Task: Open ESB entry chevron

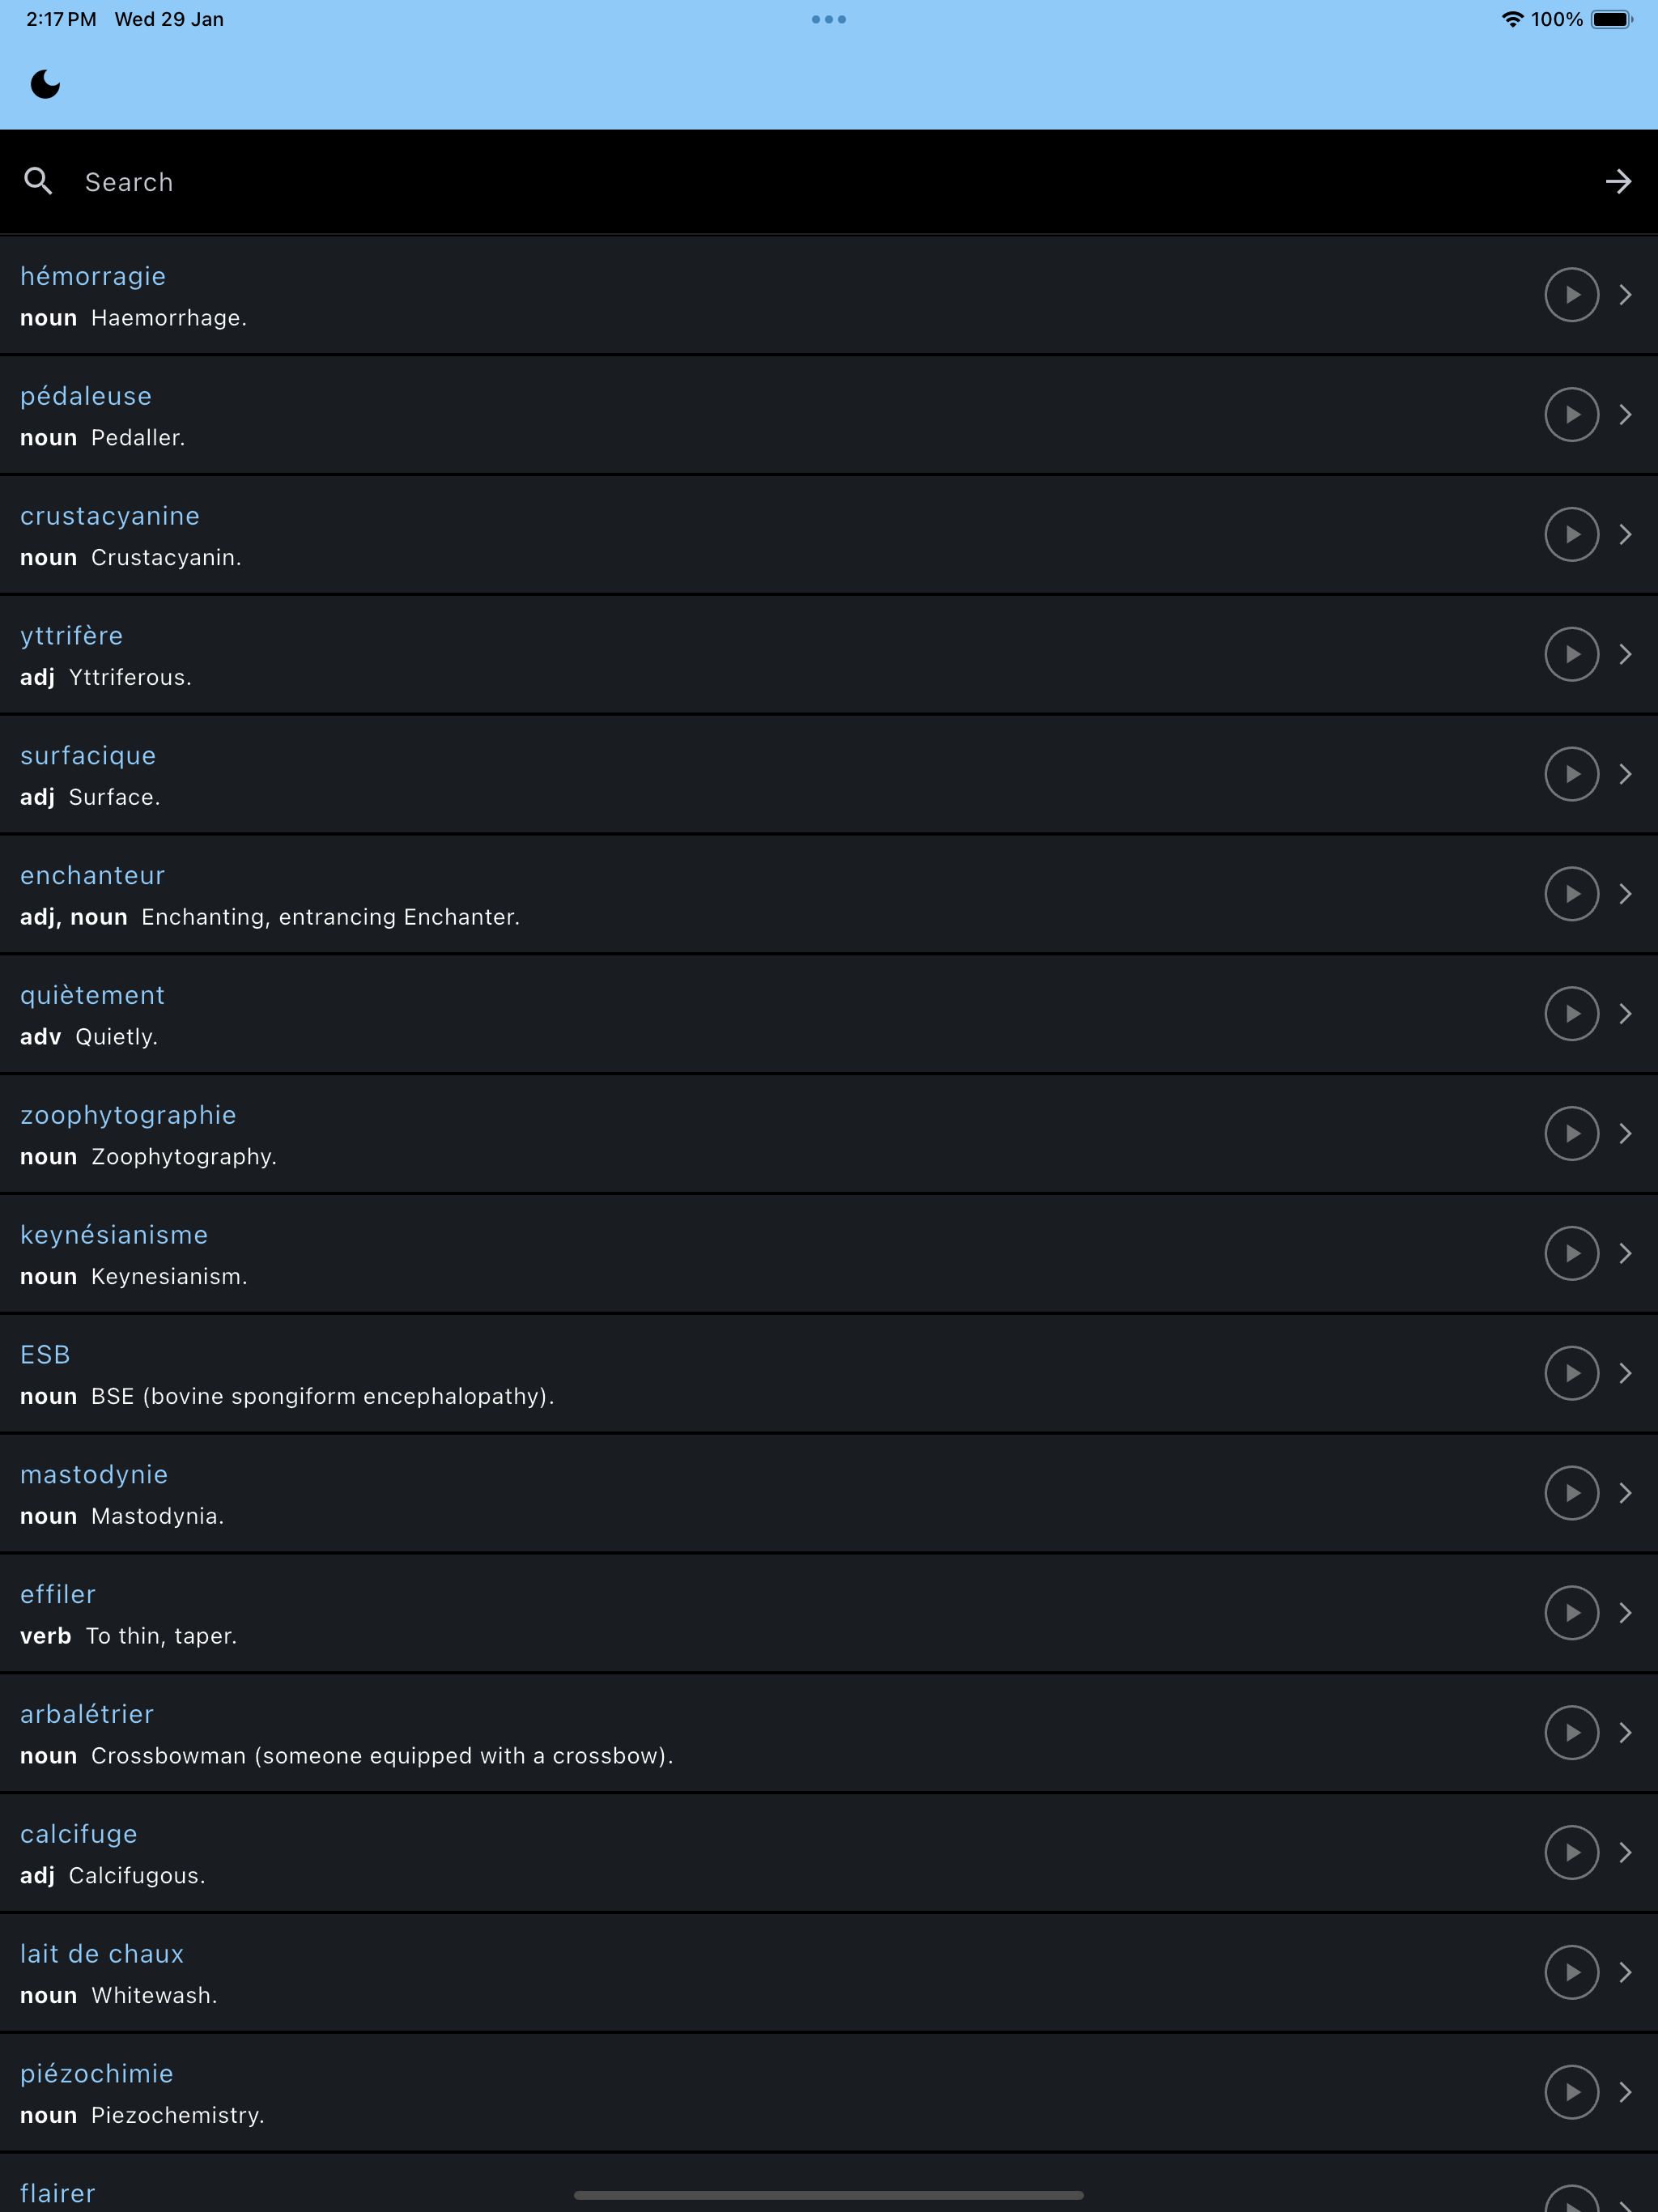Action: tap(1625, 1373)
